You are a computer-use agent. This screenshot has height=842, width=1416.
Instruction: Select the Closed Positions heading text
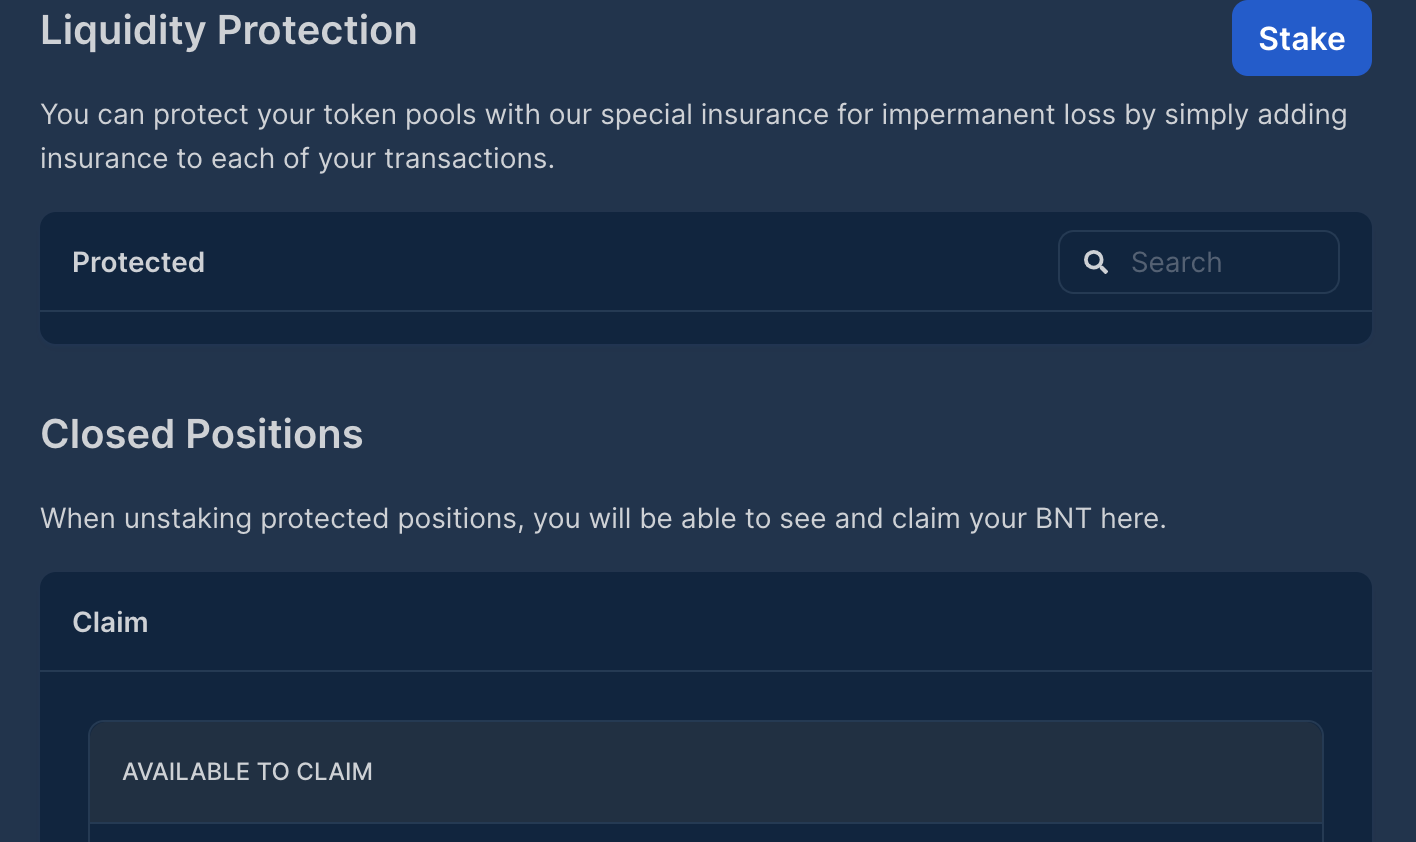pyautogui.click(x=201, y=433)
